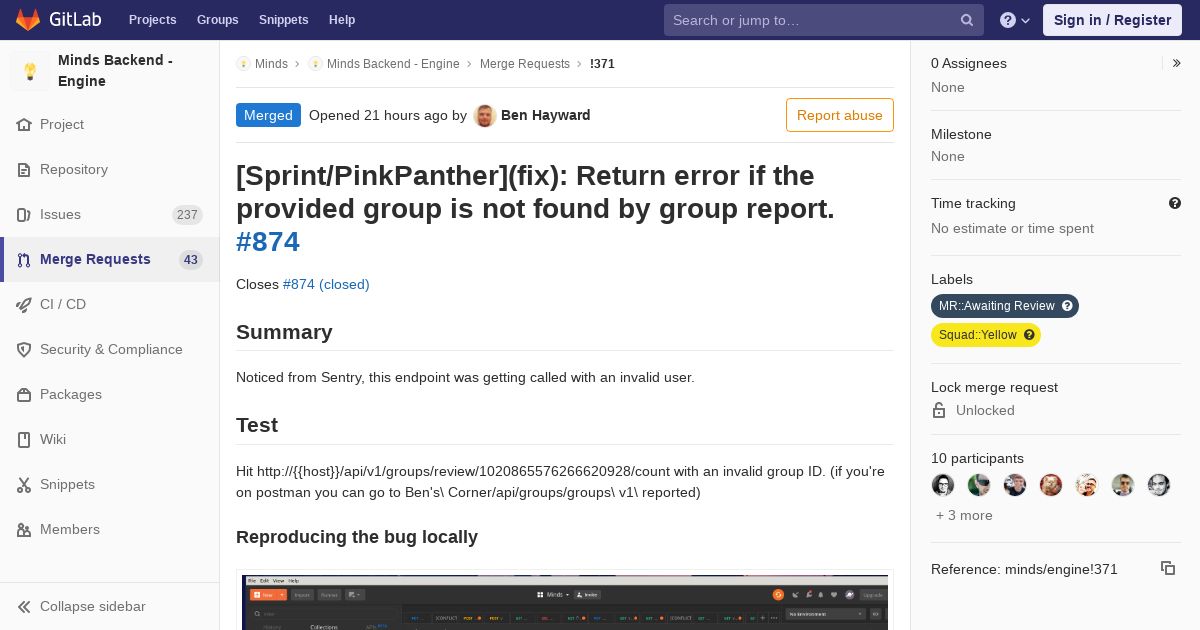Open the #874 (closed) link
The width and height of the screenshot is (1200, 630).
click(x=326, y=285)
